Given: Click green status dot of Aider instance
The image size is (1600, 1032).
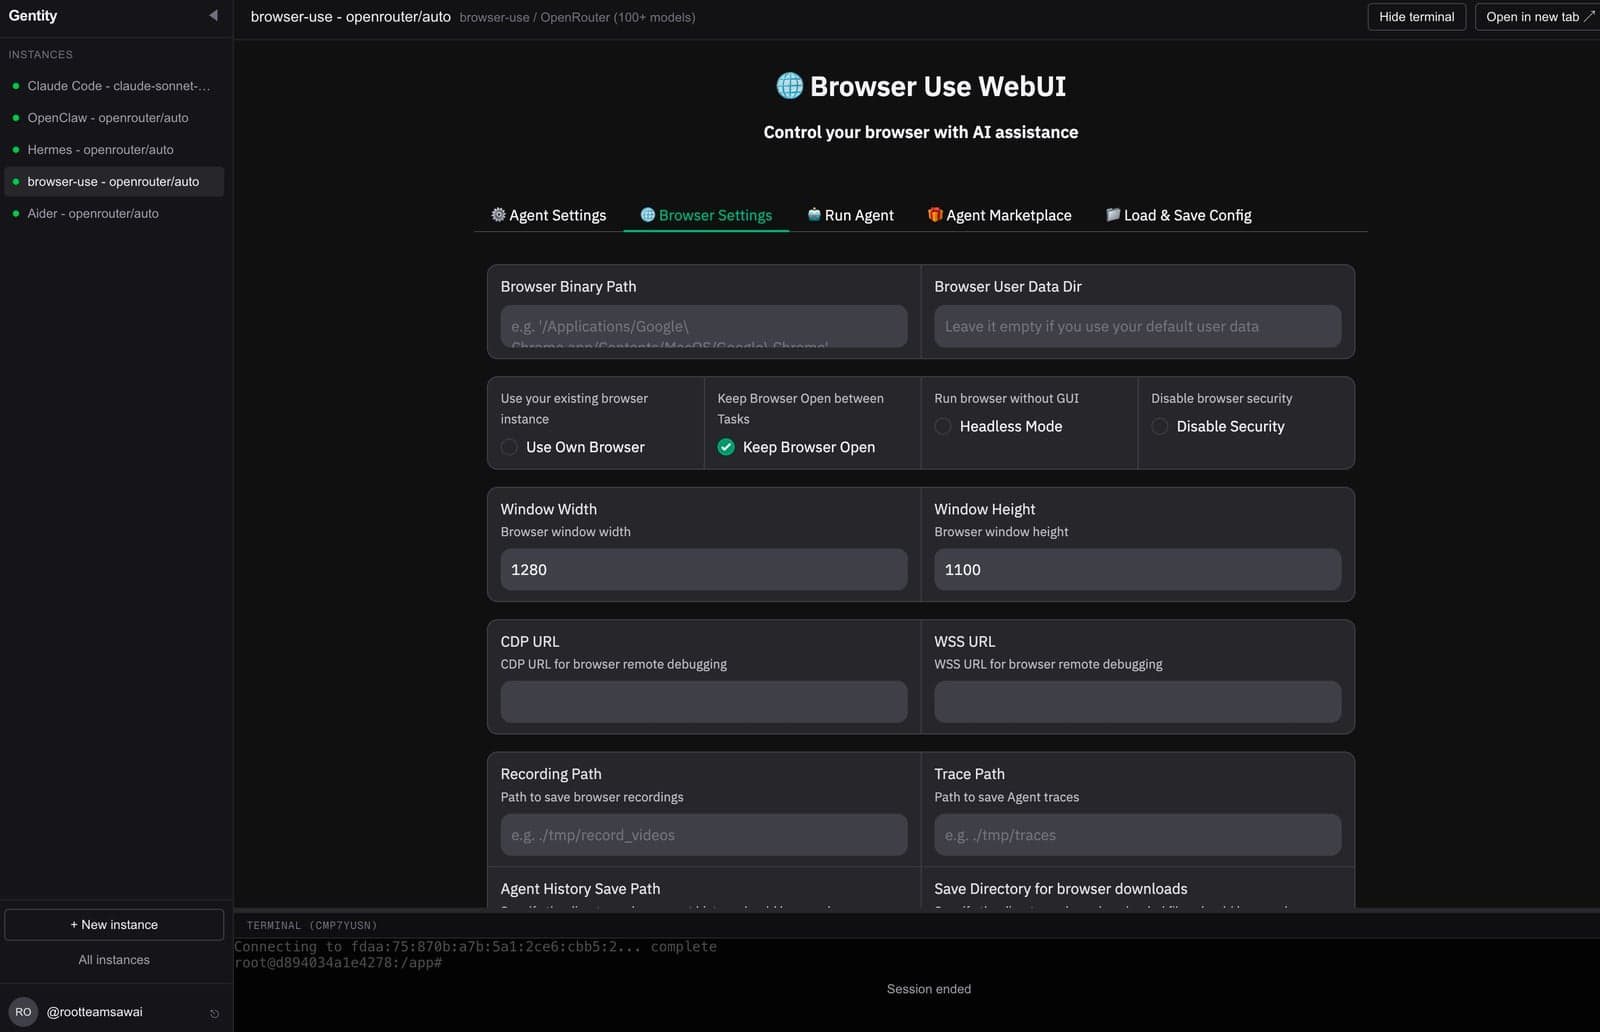Looking at the screenshot, I should point(16,213).
